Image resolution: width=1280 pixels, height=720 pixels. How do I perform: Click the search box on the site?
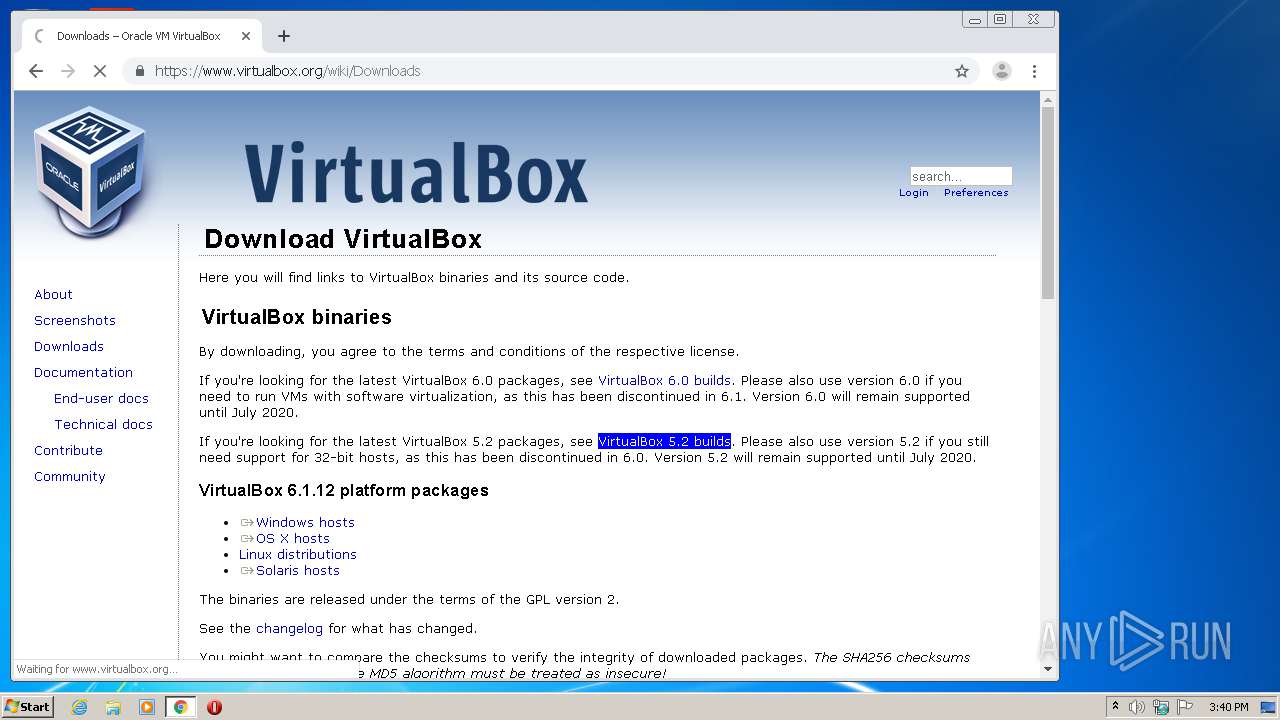click(x=961, y=176)
